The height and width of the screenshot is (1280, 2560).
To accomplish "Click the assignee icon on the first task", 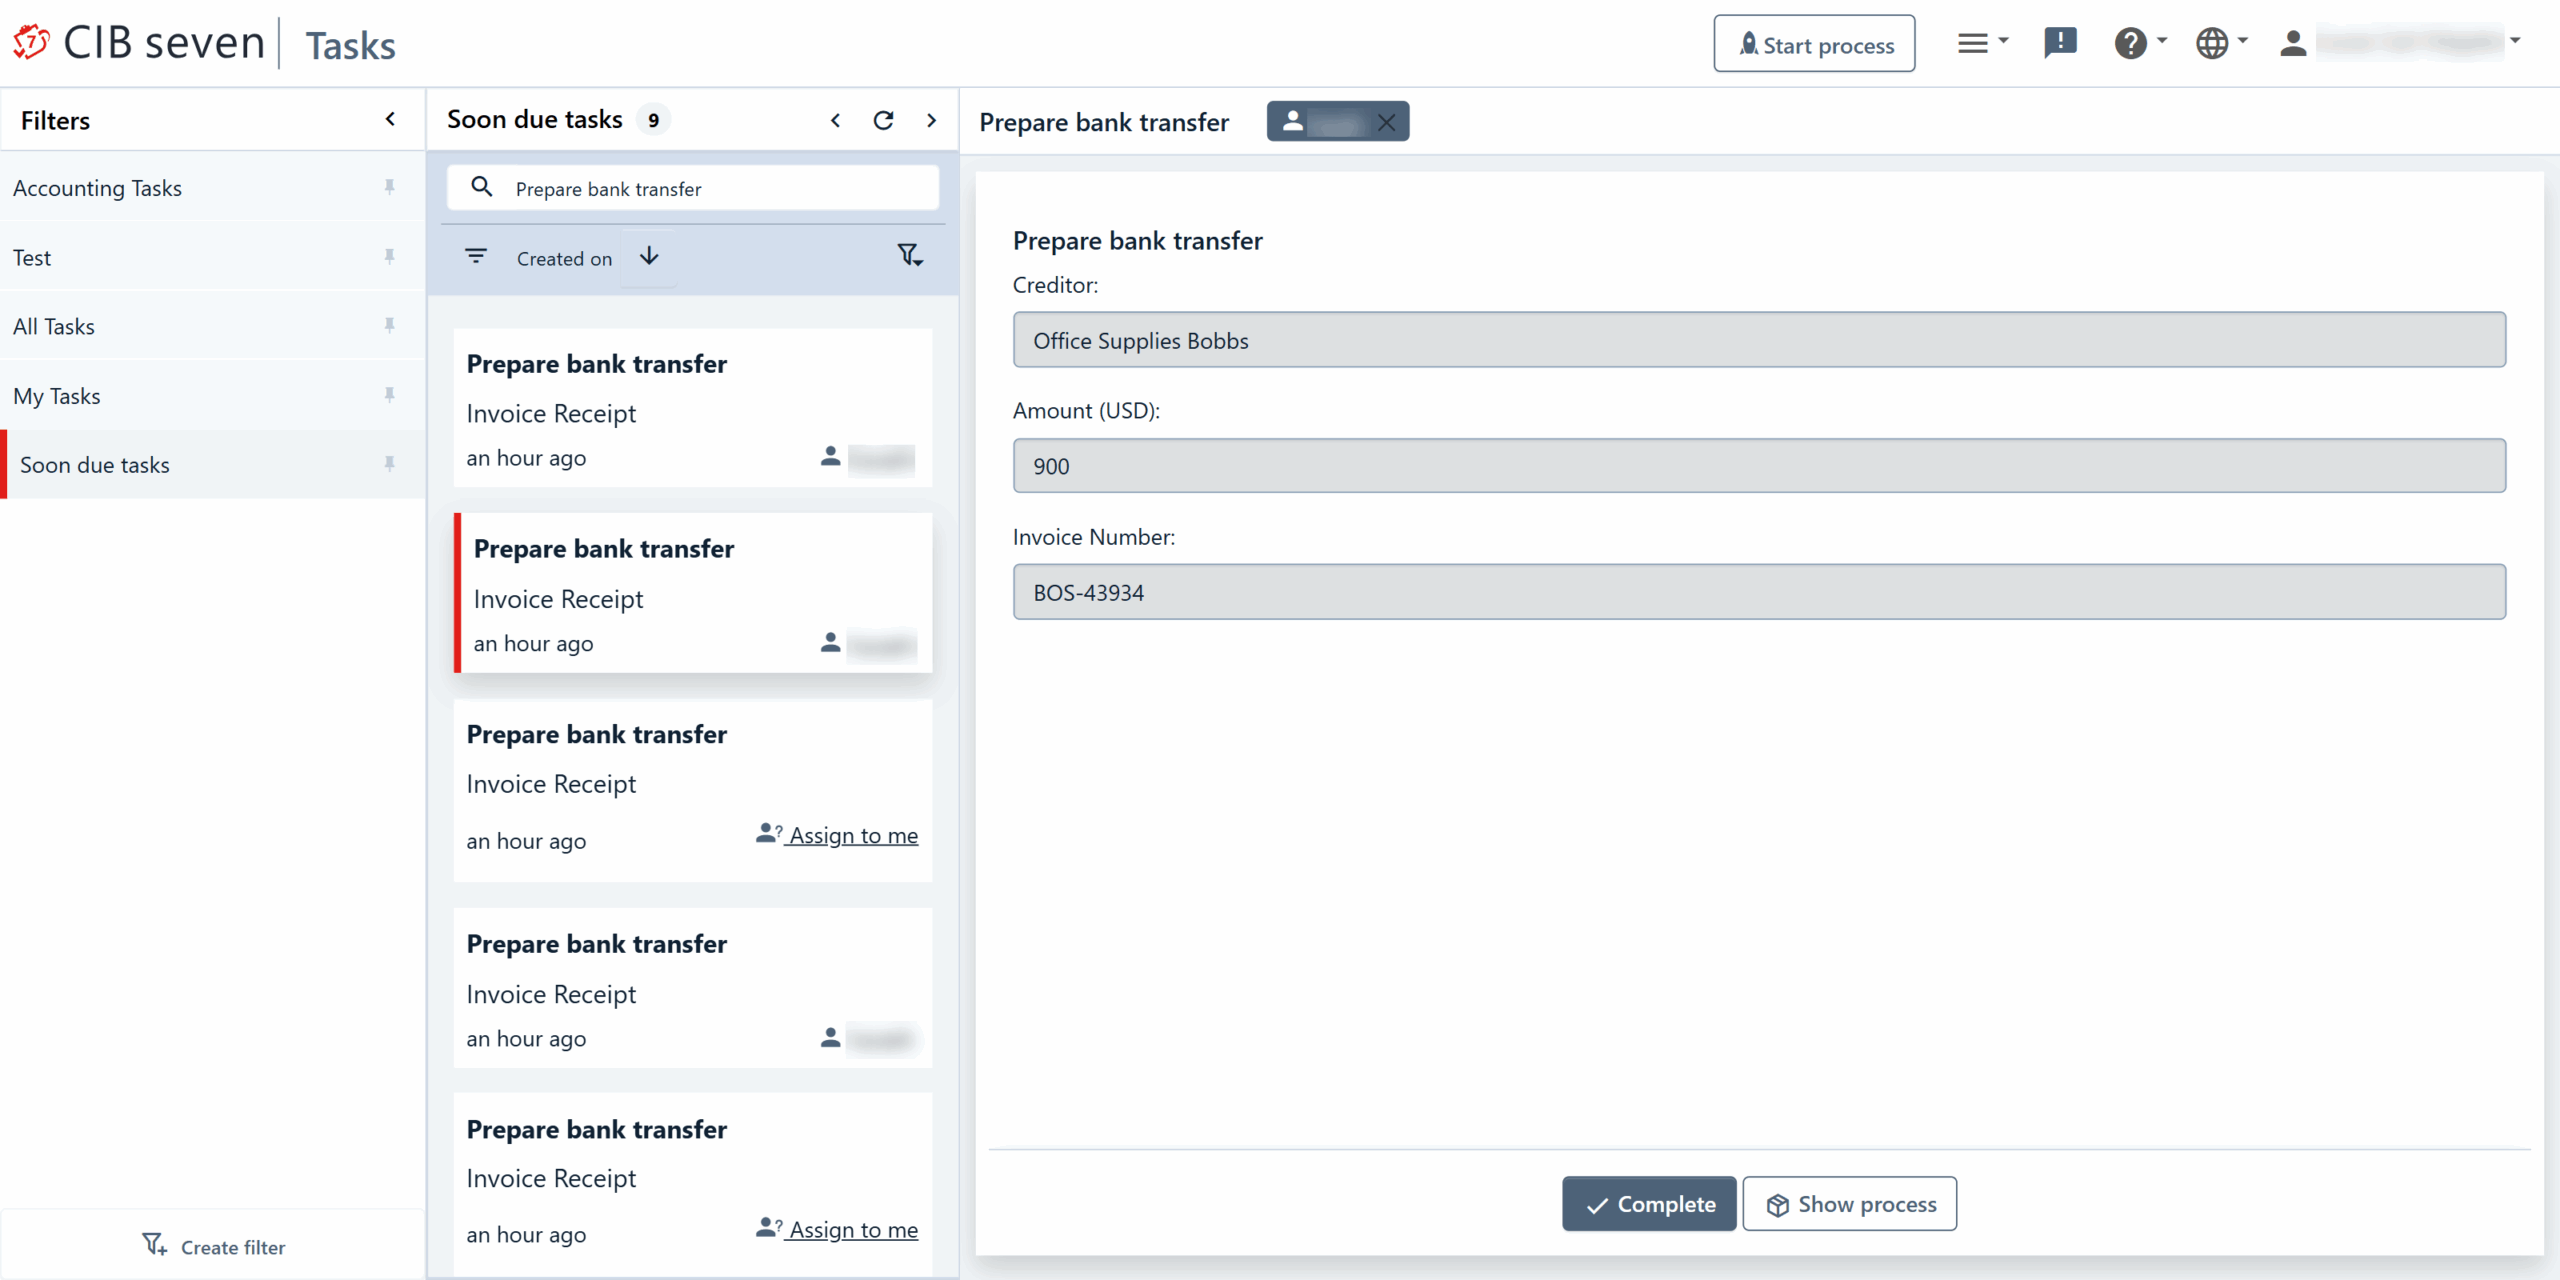I will tap(830, 456).
